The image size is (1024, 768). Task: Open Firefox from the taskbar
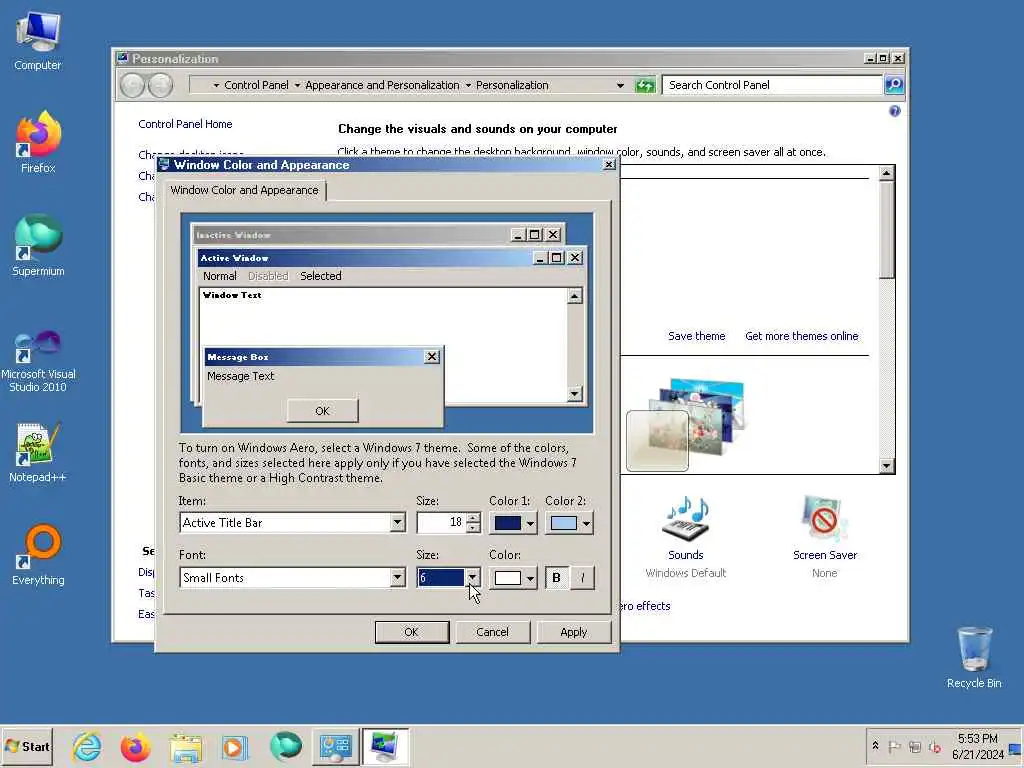135,747
